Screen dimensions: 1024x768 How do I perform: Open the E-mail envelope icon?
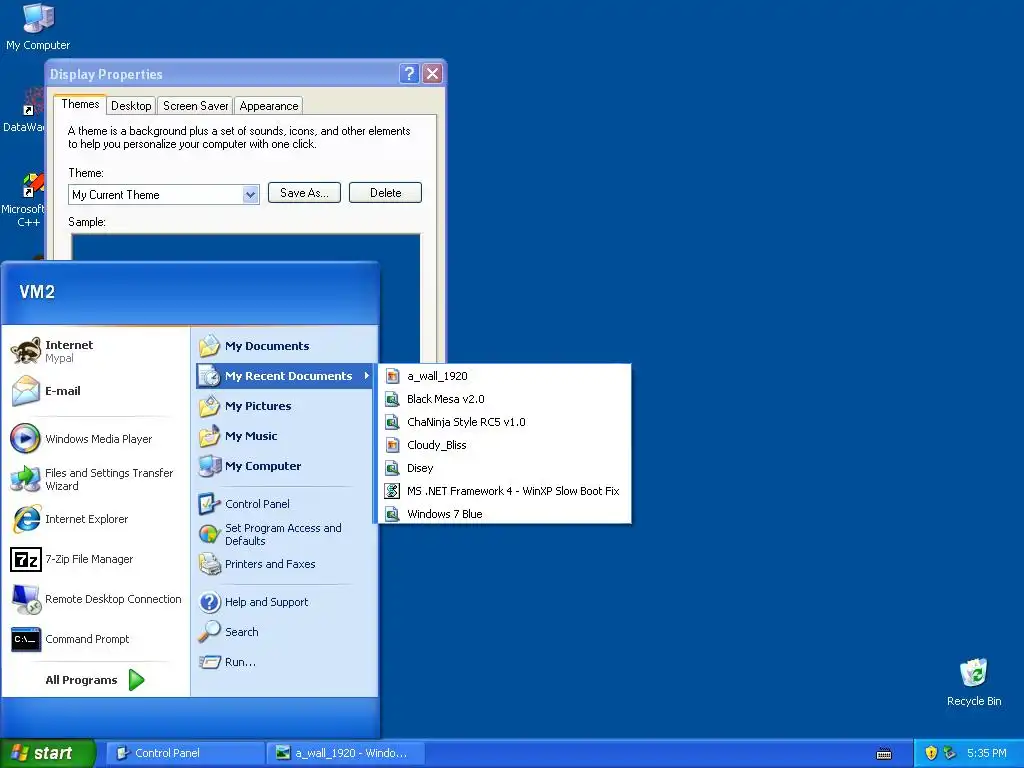[26, 391]
